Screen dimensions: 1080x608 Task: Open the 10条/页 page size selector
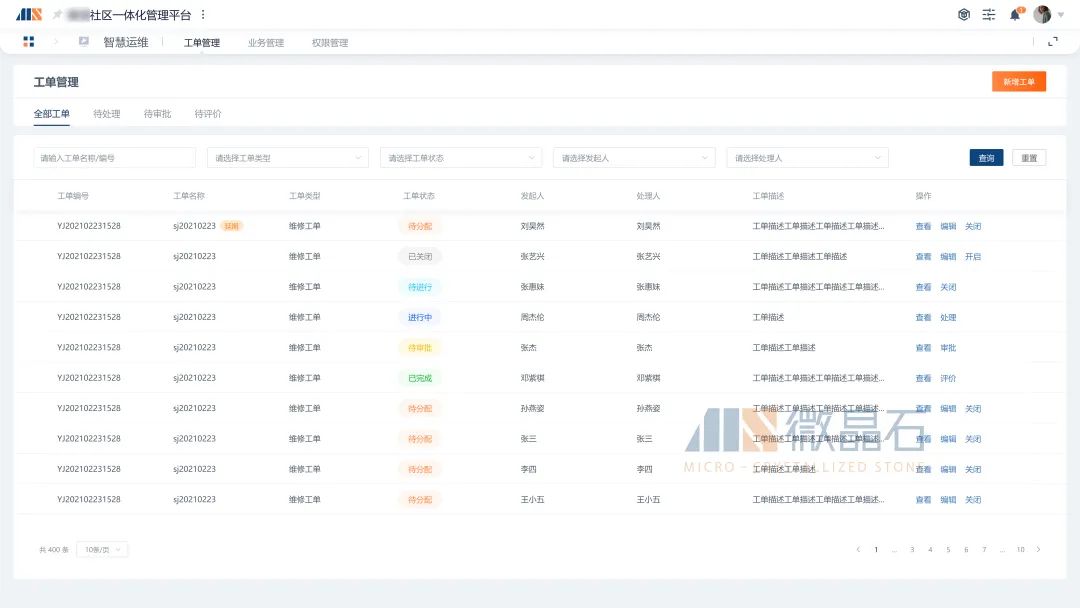[x=102, y=550]
